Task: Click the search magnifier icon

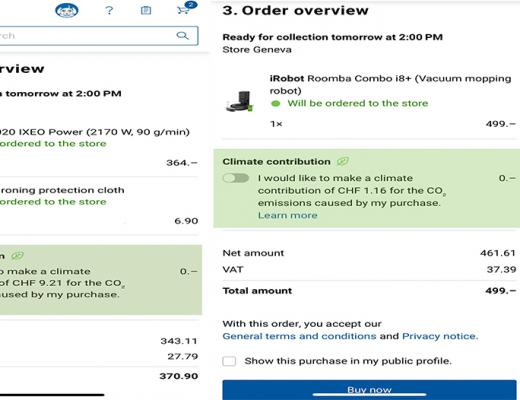Action: pos(182,35)
